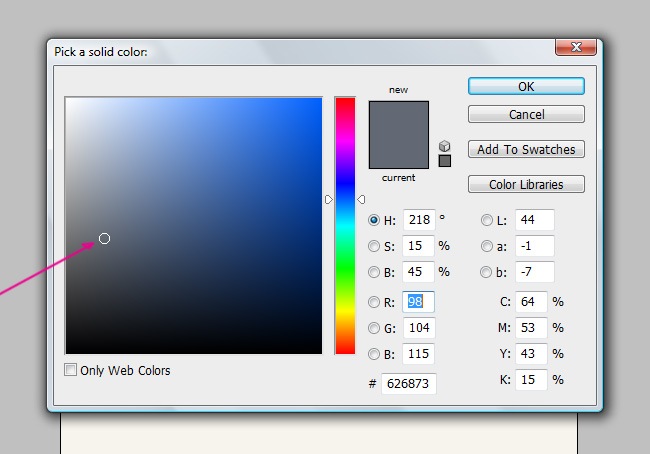
Task: Enable the Only Web Colors checkbox
Action: pos(71,370)
